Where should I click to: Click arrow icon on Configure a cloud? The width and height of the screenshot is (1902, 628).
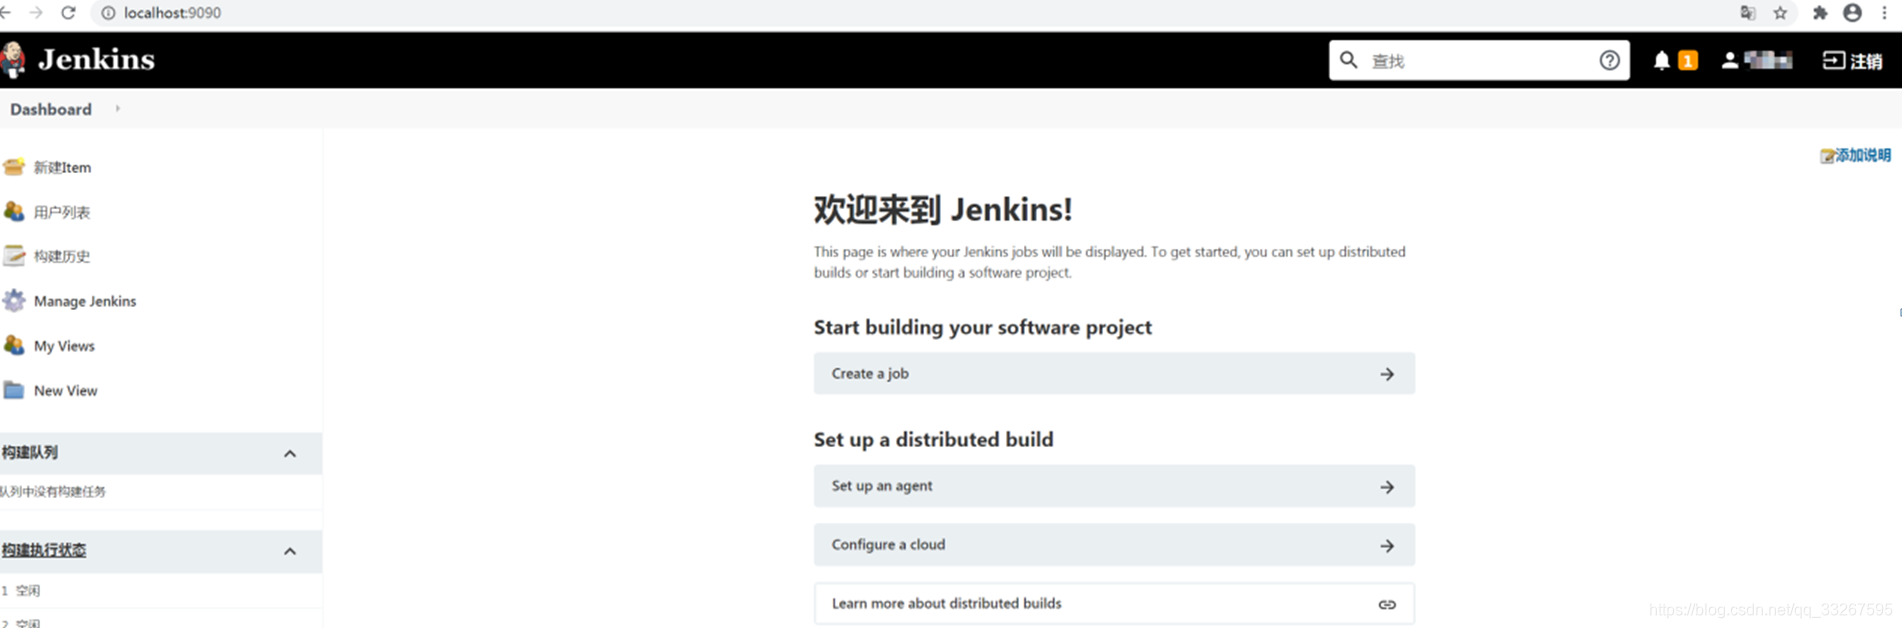tap(1387, 546)
